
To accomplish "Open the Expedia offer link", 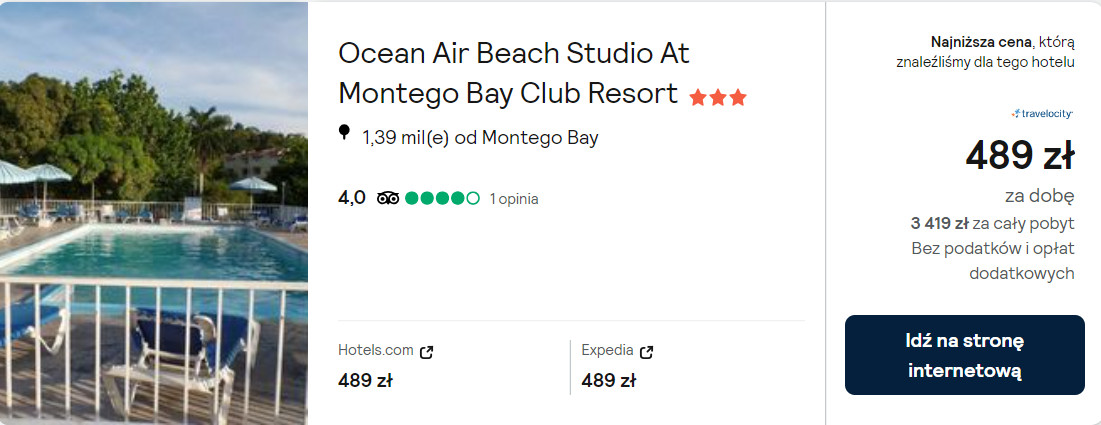I will coord(607,350).
